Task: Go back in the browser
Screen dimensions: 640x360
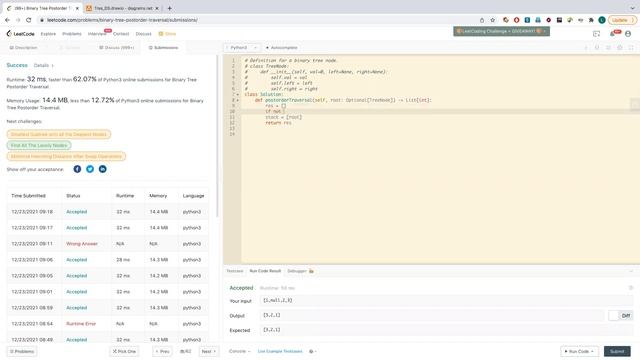Action: [x=7, y=20]
